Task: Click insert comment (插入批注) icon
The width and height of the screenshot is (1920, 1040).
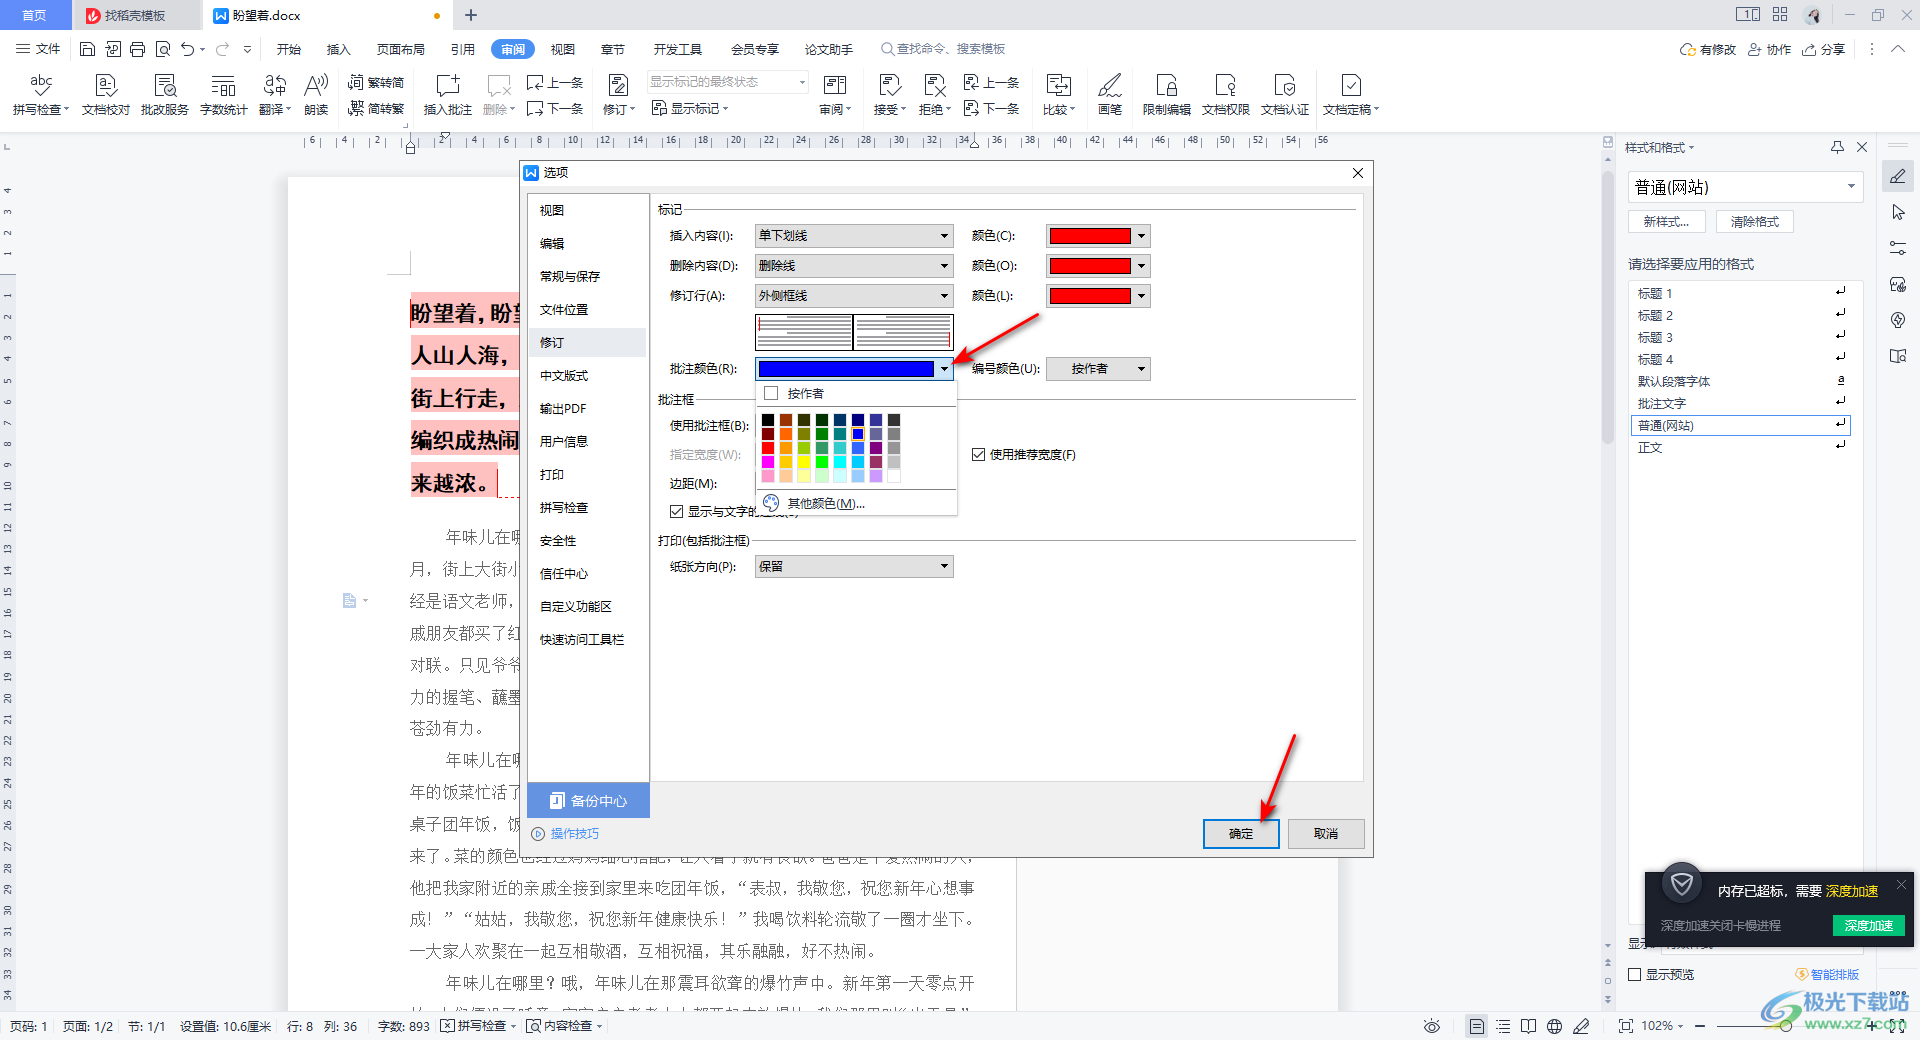Action: [447, 95]
